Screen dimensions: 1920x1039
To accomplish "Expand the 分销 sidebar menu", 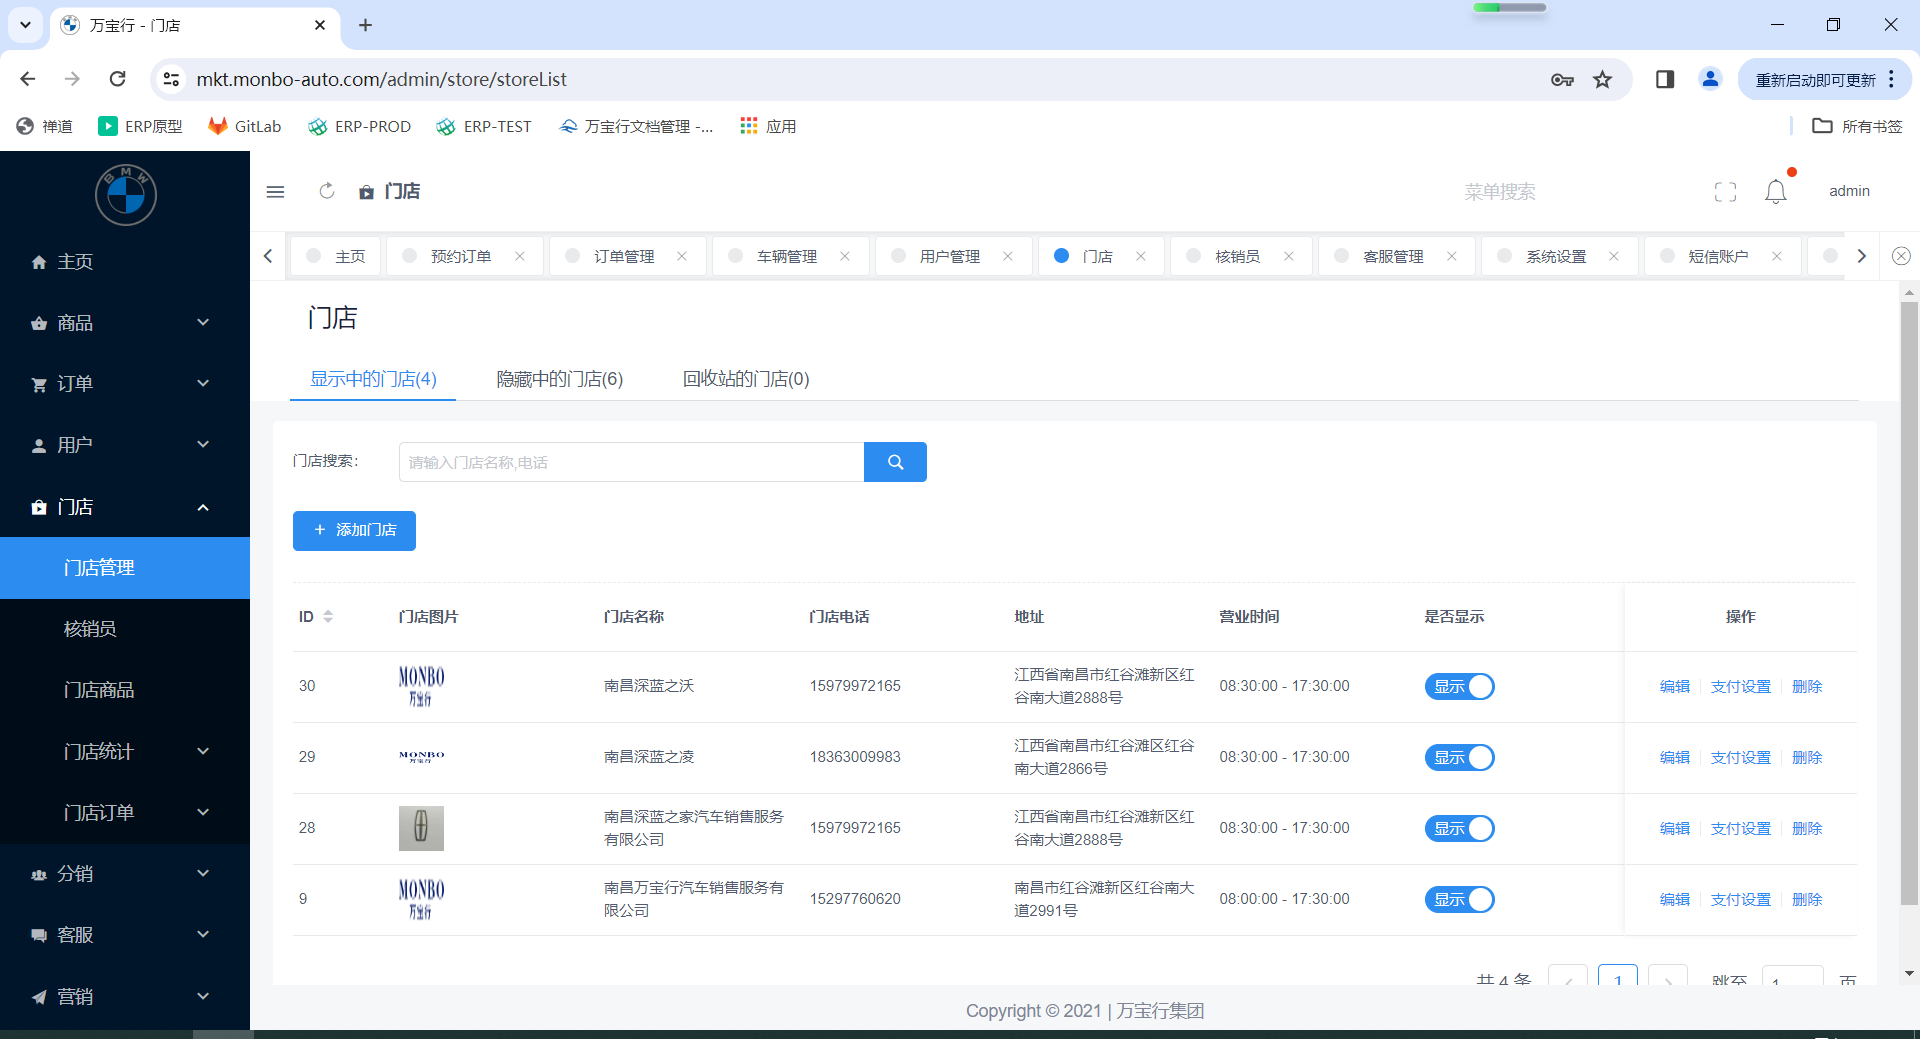I will coord(125,874).
